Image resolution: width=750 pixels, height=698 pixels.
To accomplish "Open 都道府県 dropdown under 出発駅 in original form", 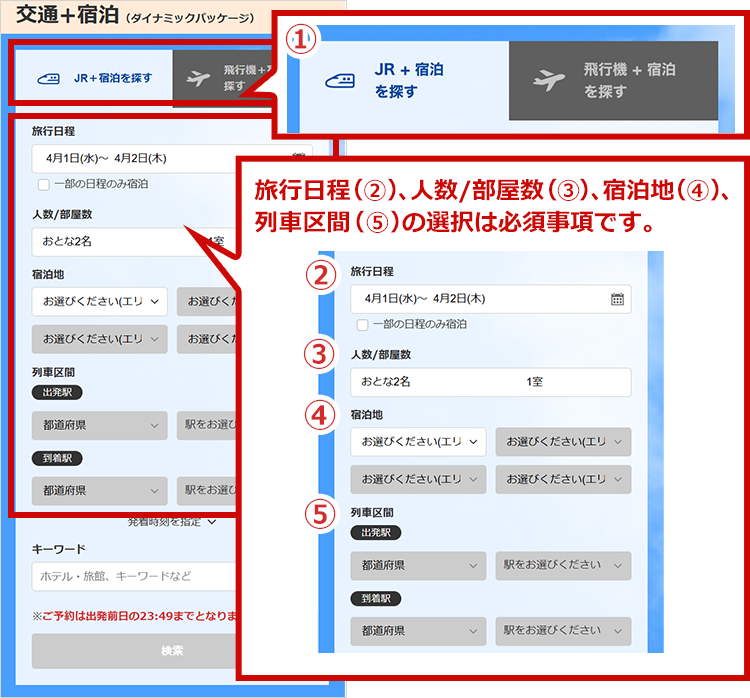I will pyautogui.click(x=99, y=425).
